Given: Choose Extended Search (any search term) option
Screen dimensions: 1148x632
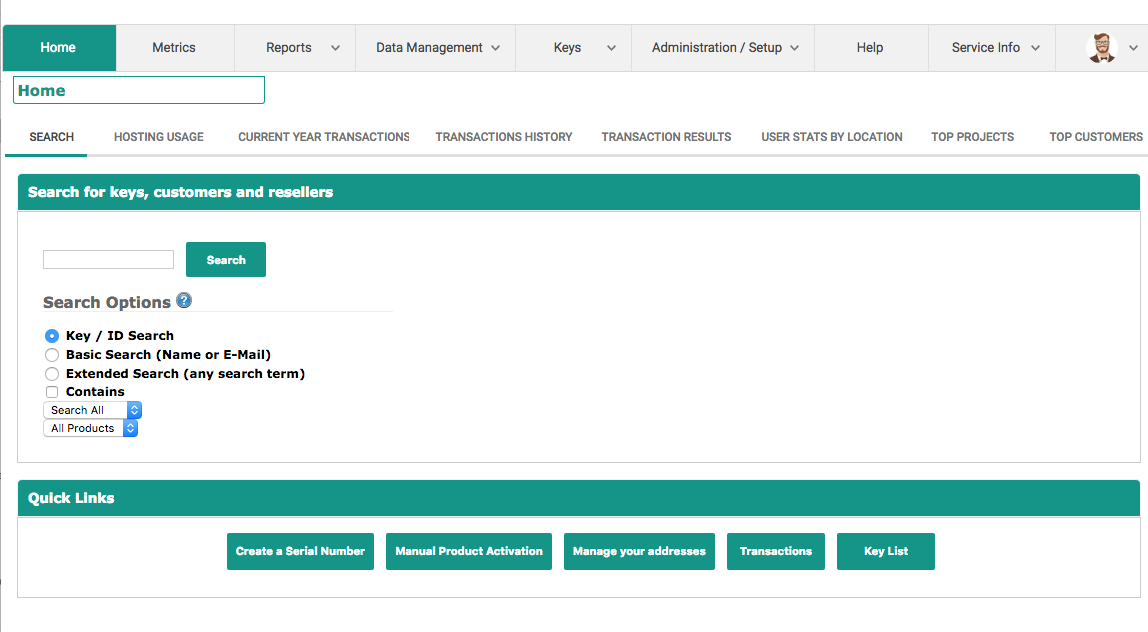Looking at the screenshot, I should click(52, 374).
